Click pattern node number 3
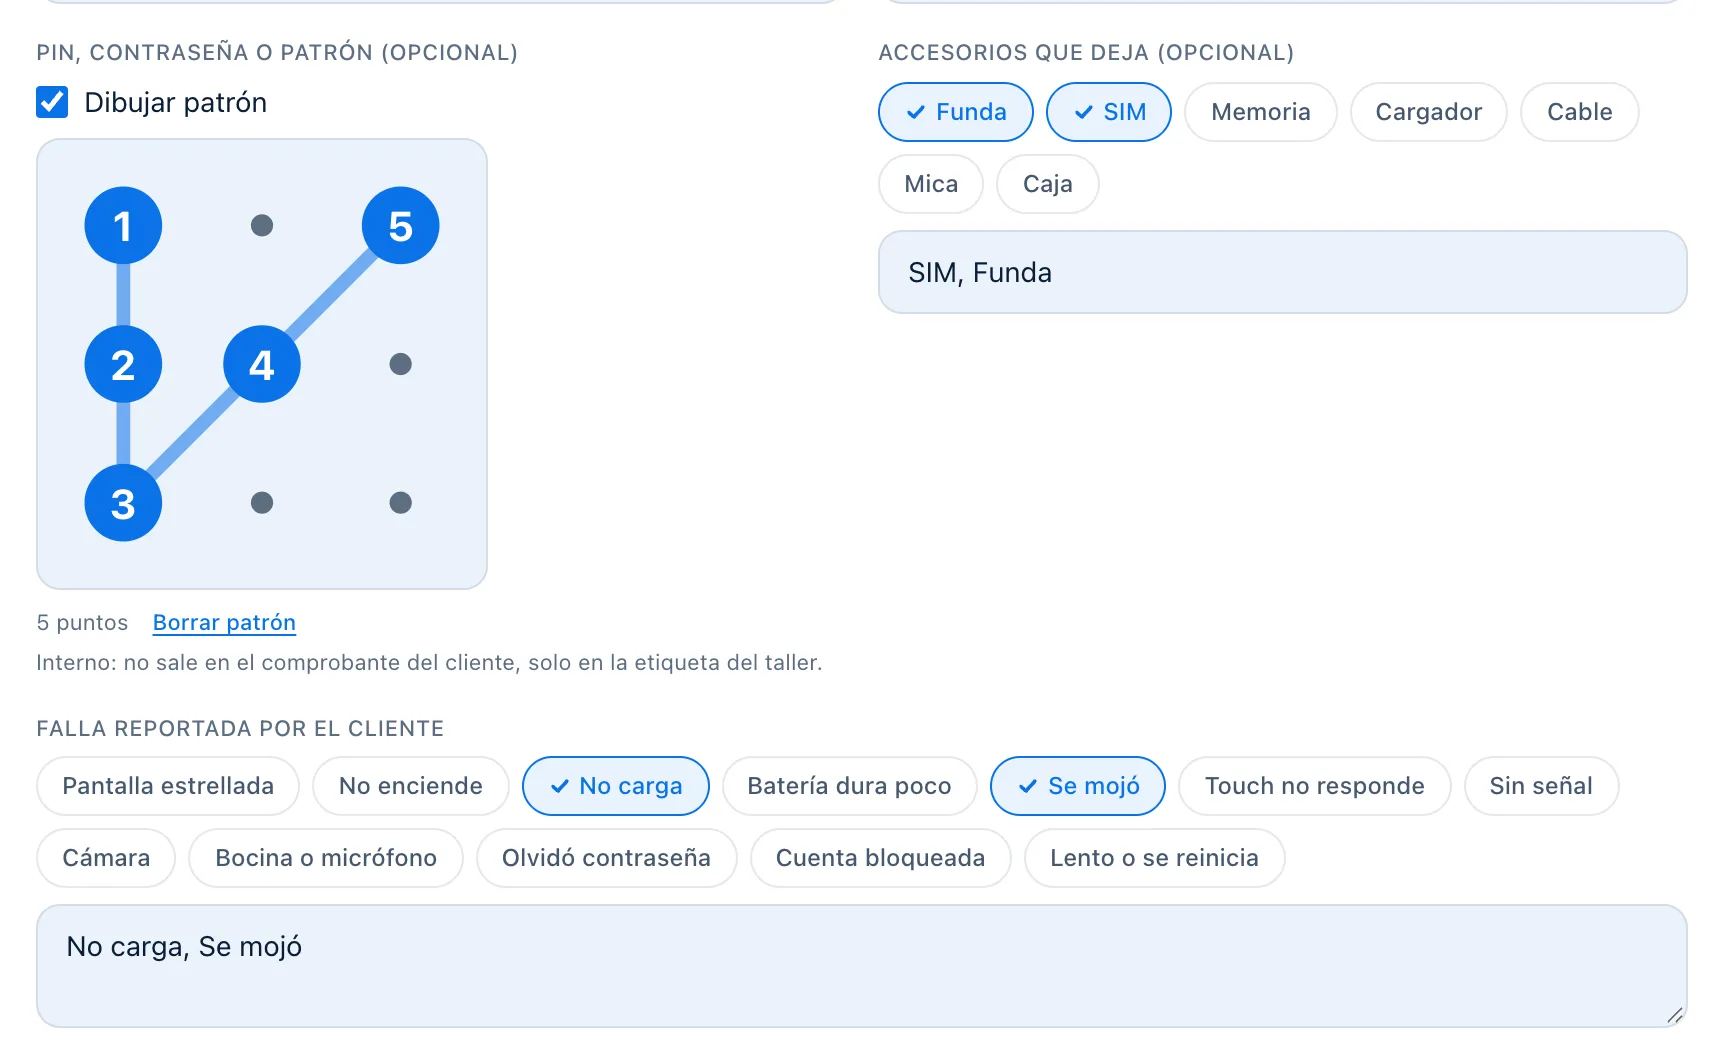1724x1064 pixels. 123,503
